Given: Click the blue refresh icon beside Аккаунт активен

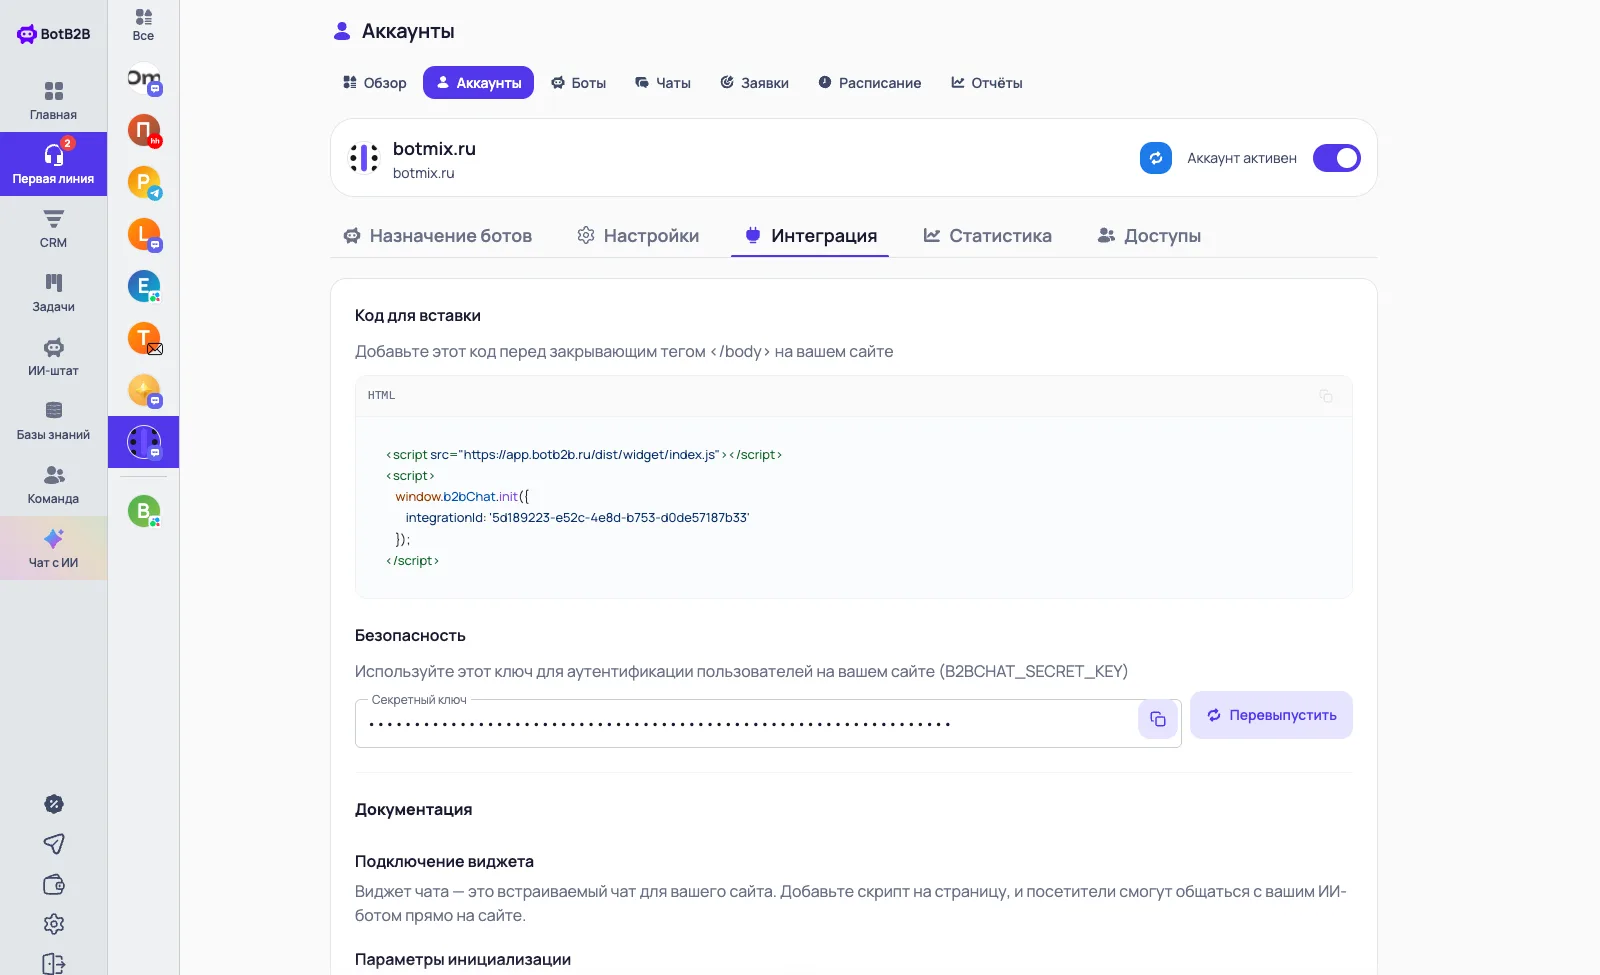Looking at the screenshot, I should click(1156, 158).
